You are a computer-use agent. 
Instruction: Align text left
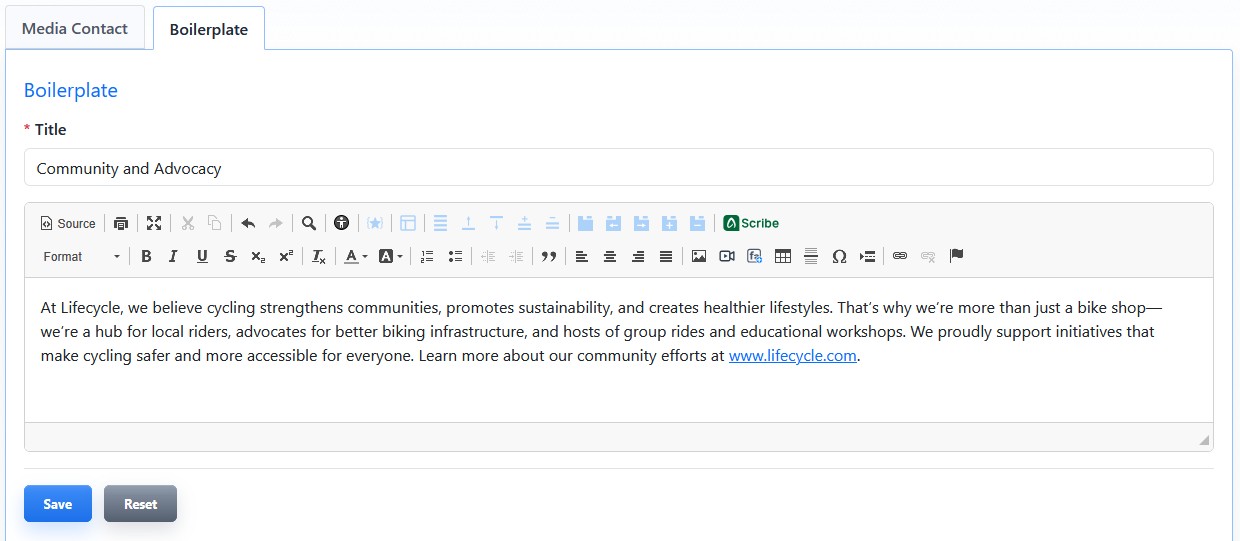(582, 257)
